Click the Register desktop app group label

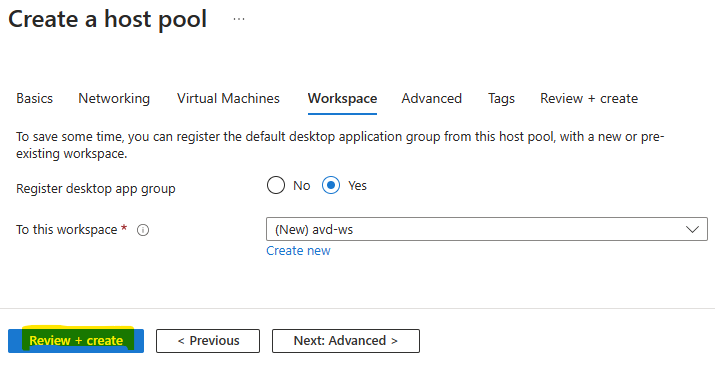[96, 189]
